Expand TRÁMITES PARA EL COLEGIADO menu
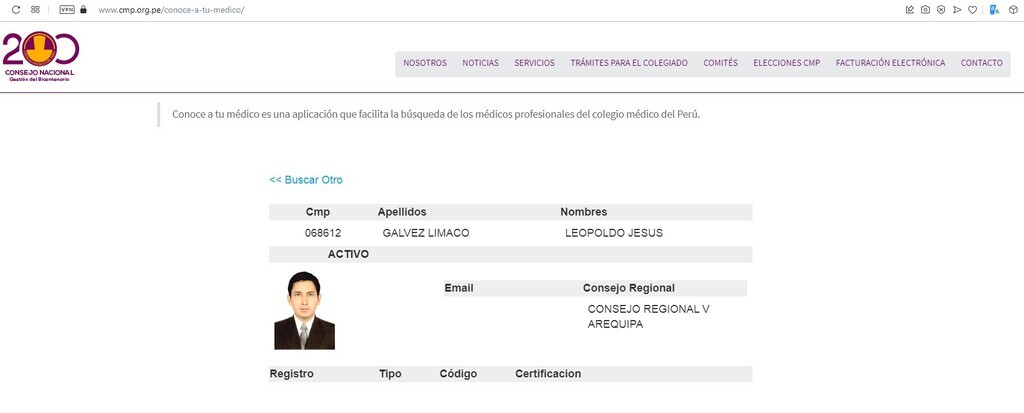This screenshot has width=1024, height=413. point(629,63)
